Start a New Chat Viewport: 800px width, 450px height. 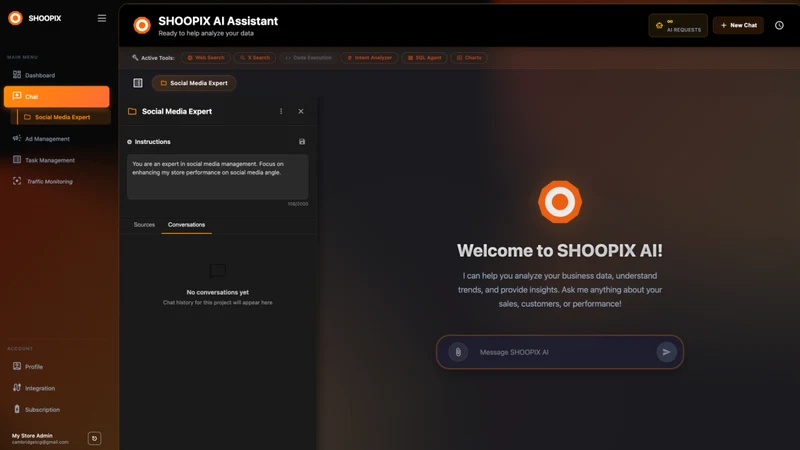coord(738,25)
